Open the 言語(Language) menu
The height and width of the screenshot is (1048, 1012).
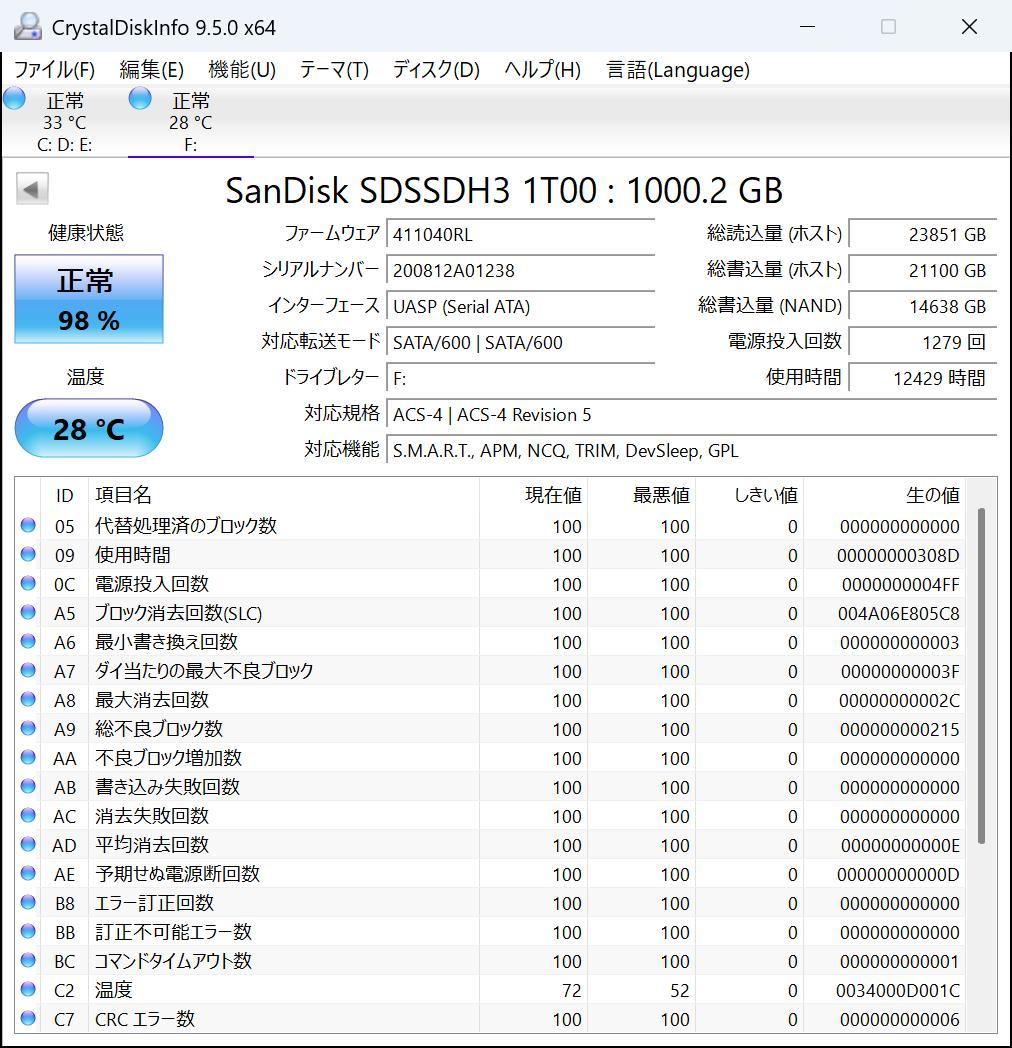pyautogui.click(x=678, y=70)
